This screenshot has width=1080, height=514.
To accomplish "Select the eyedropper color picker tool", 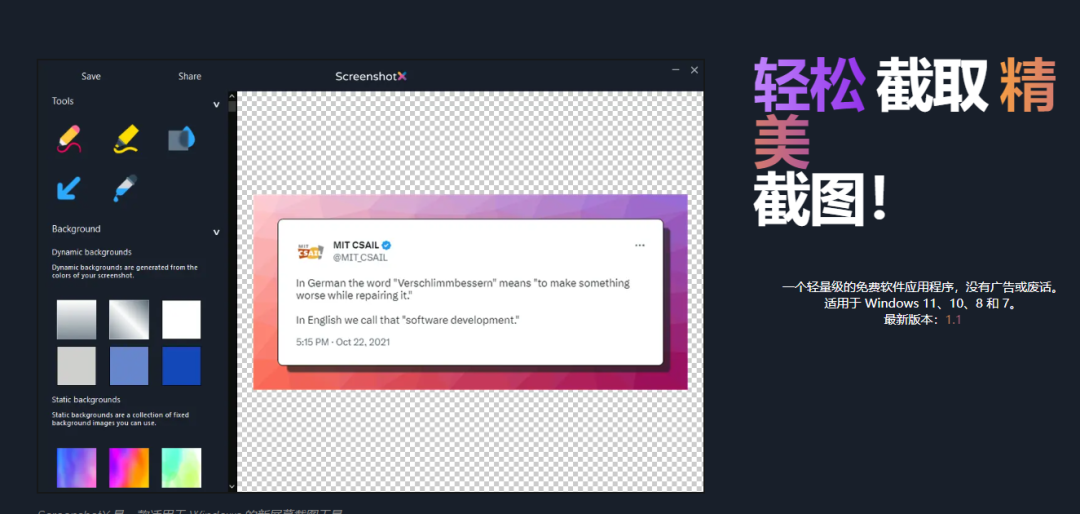I will (126, 187).
